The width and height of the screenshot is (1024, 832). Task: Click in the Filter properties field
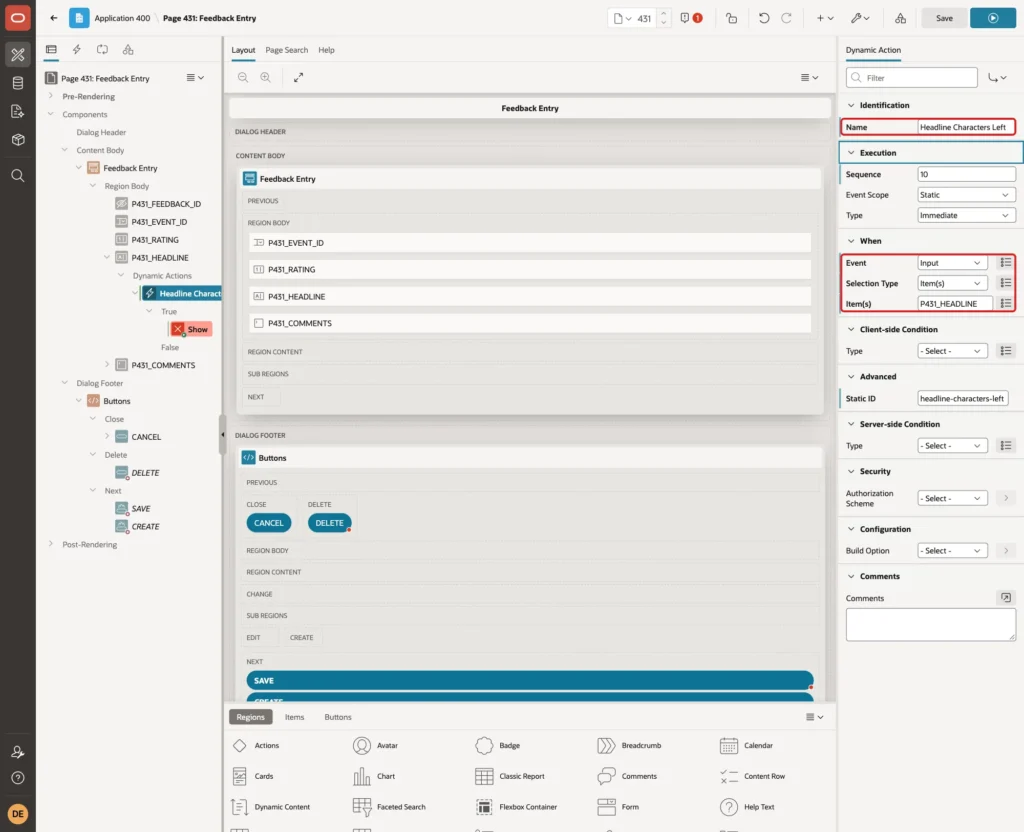pyautogui.click(x=911, y=78)
